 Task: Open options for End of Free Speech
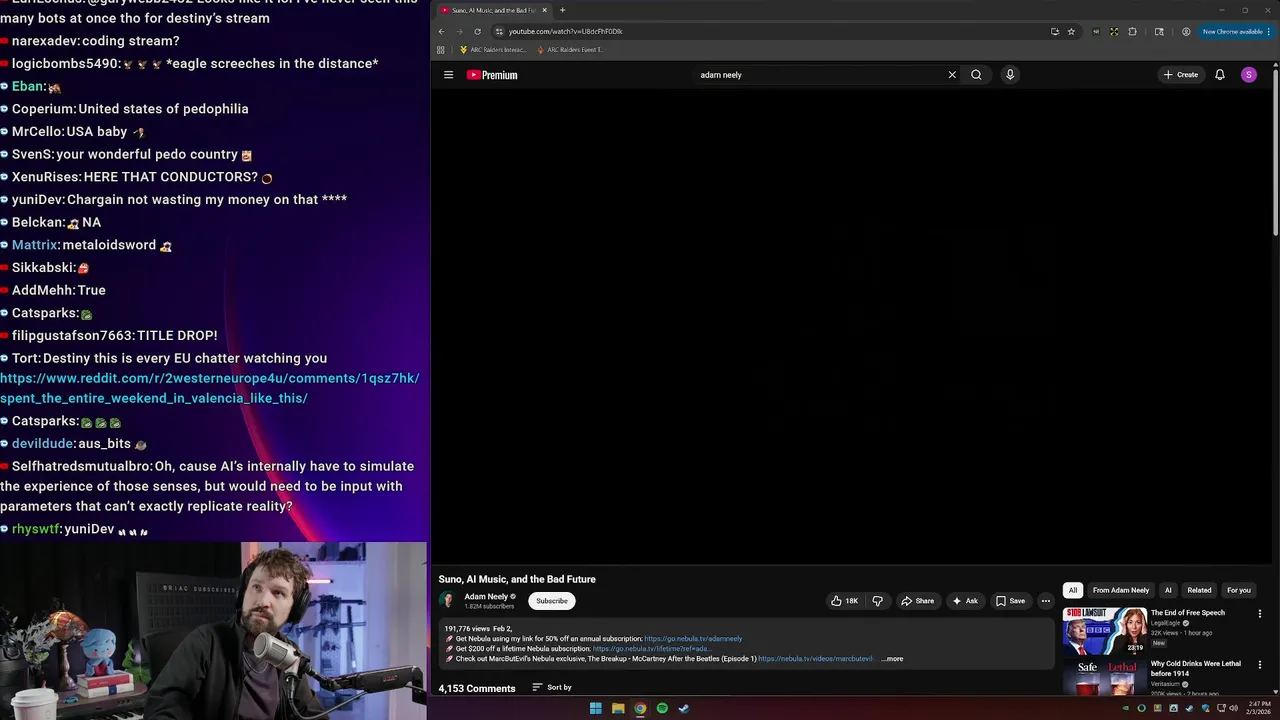pyautogui.click(x=1260, y=614)
